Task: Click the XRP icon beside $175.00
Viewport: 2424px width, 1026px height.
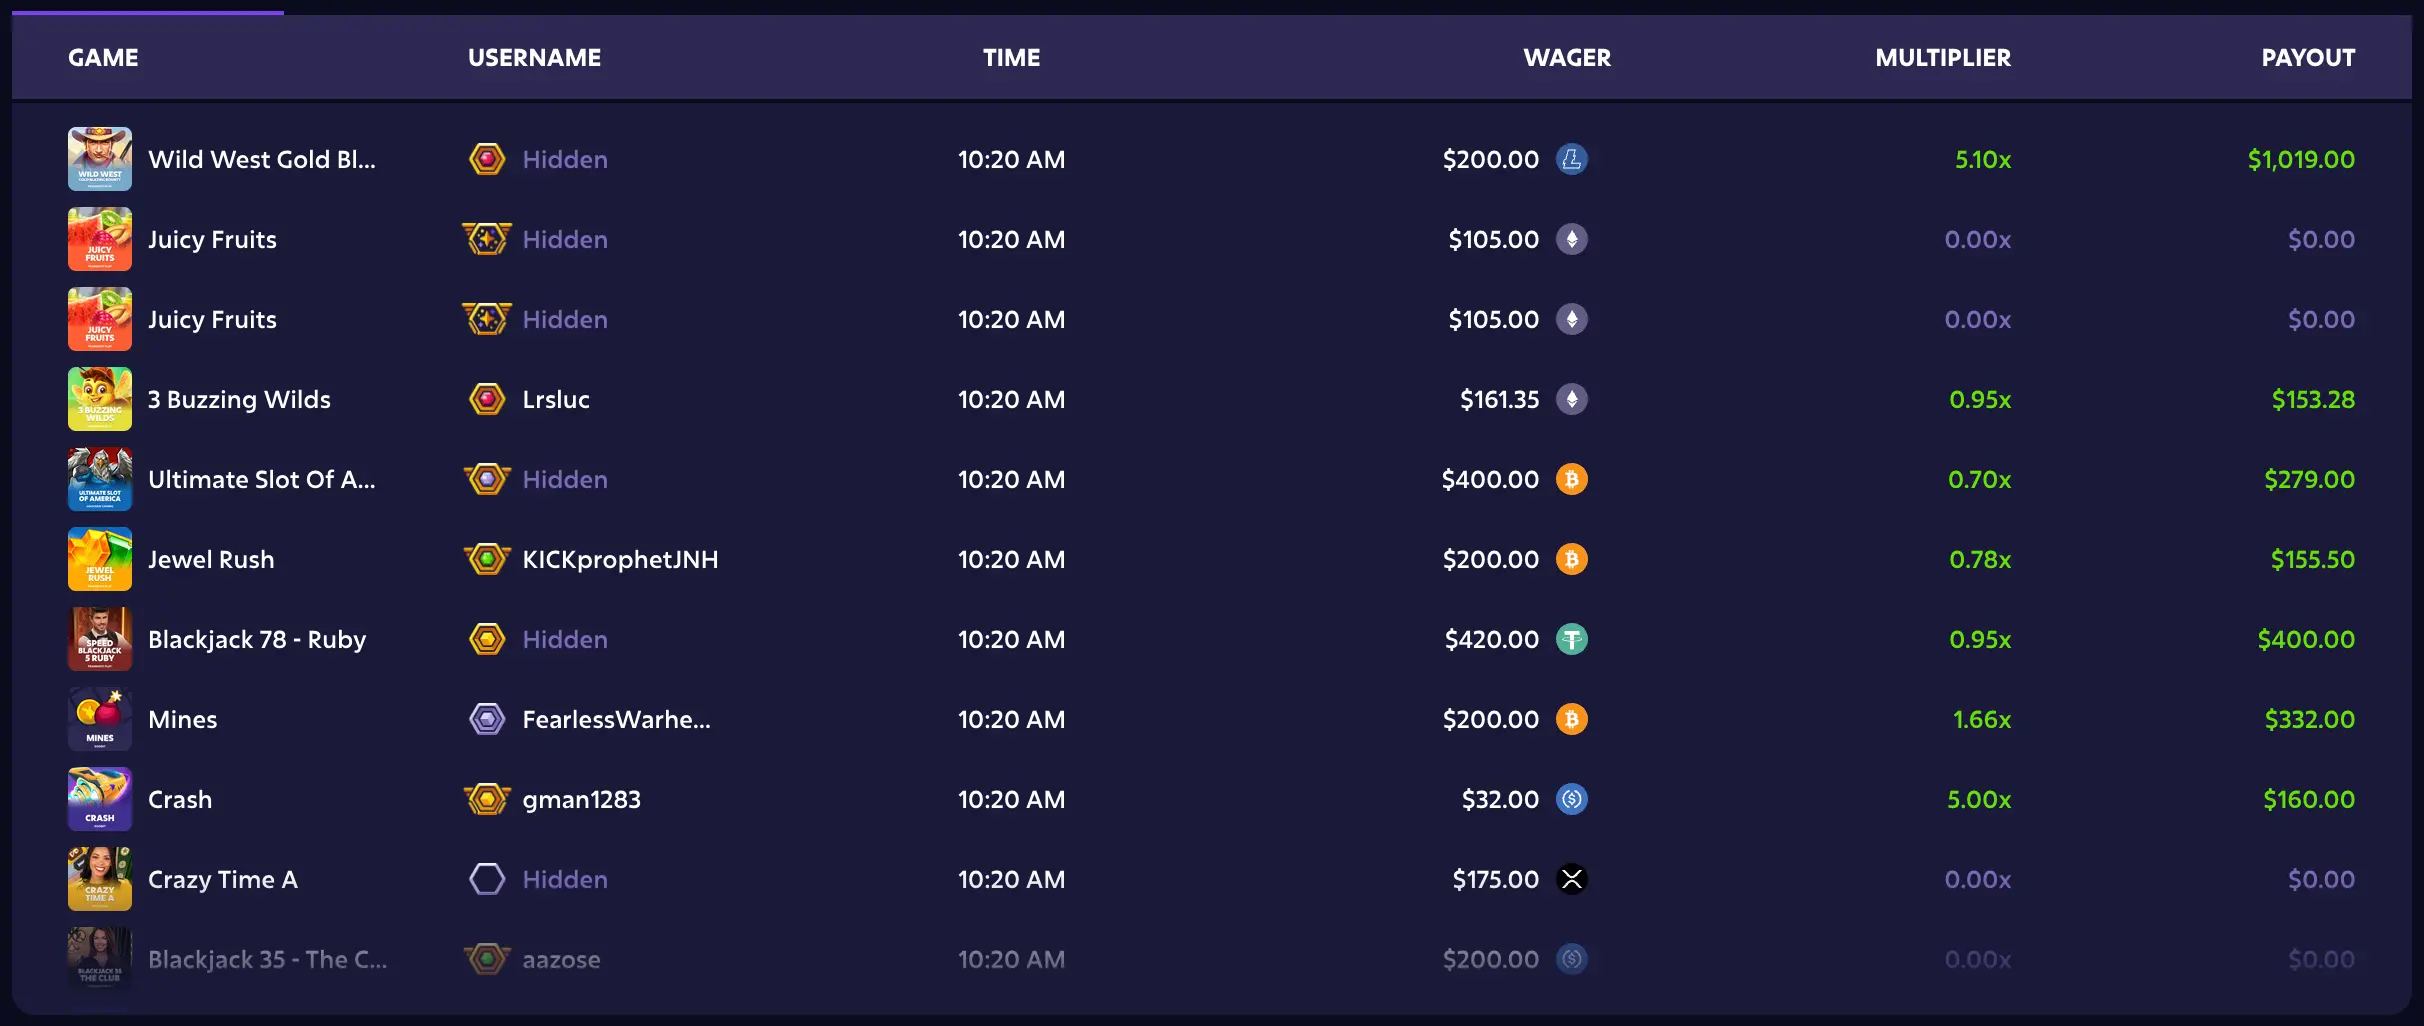Action: point(1572,879)
